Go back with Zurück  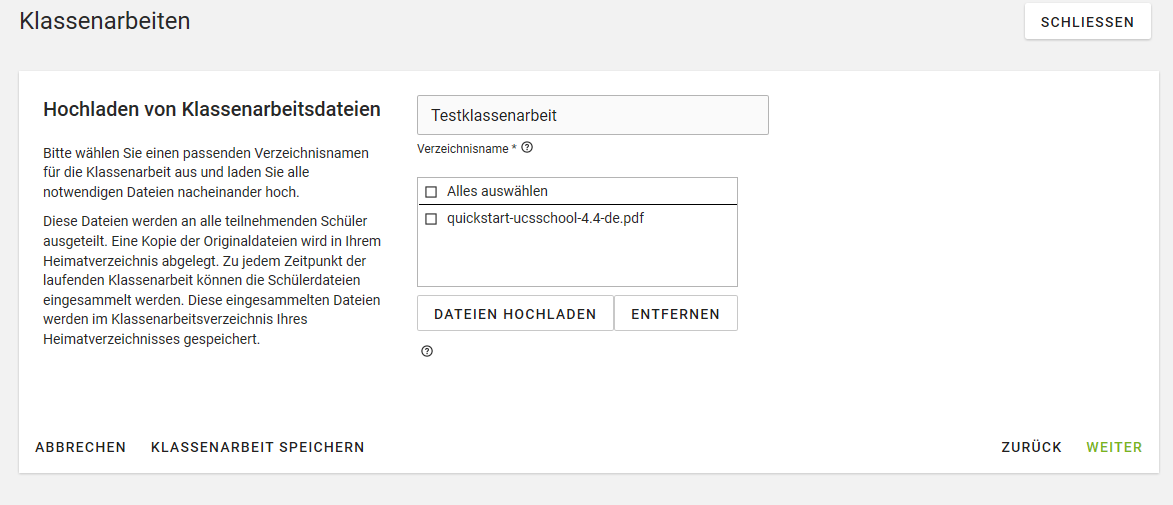[1032, 447]
